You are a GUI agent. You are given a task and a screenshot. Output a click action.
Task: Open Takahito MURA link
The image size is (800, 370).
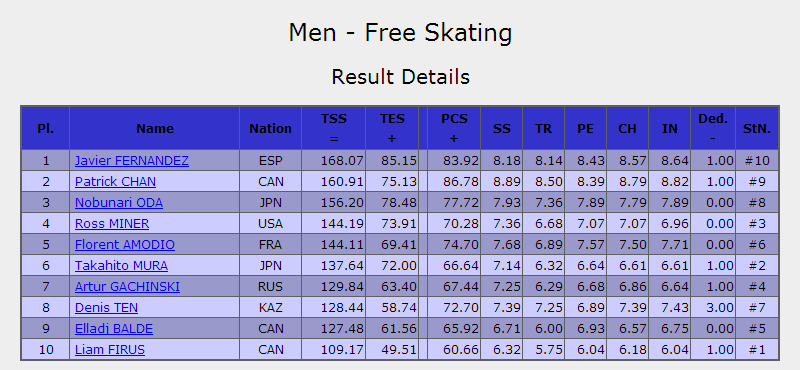pos(121,265)
